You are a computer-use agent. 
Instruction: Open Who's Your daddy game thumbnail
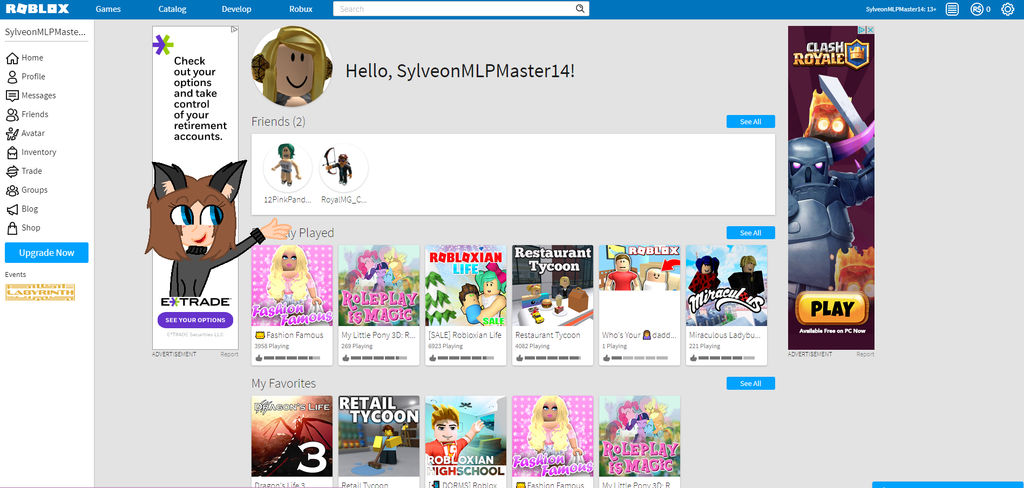(639, 285)
